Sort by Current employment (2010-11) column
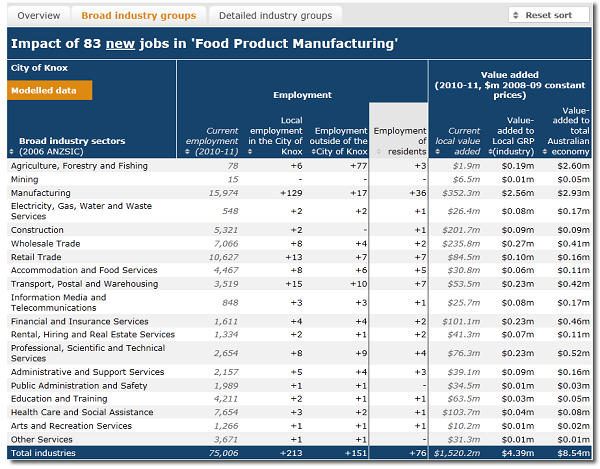 click(208, 141)
